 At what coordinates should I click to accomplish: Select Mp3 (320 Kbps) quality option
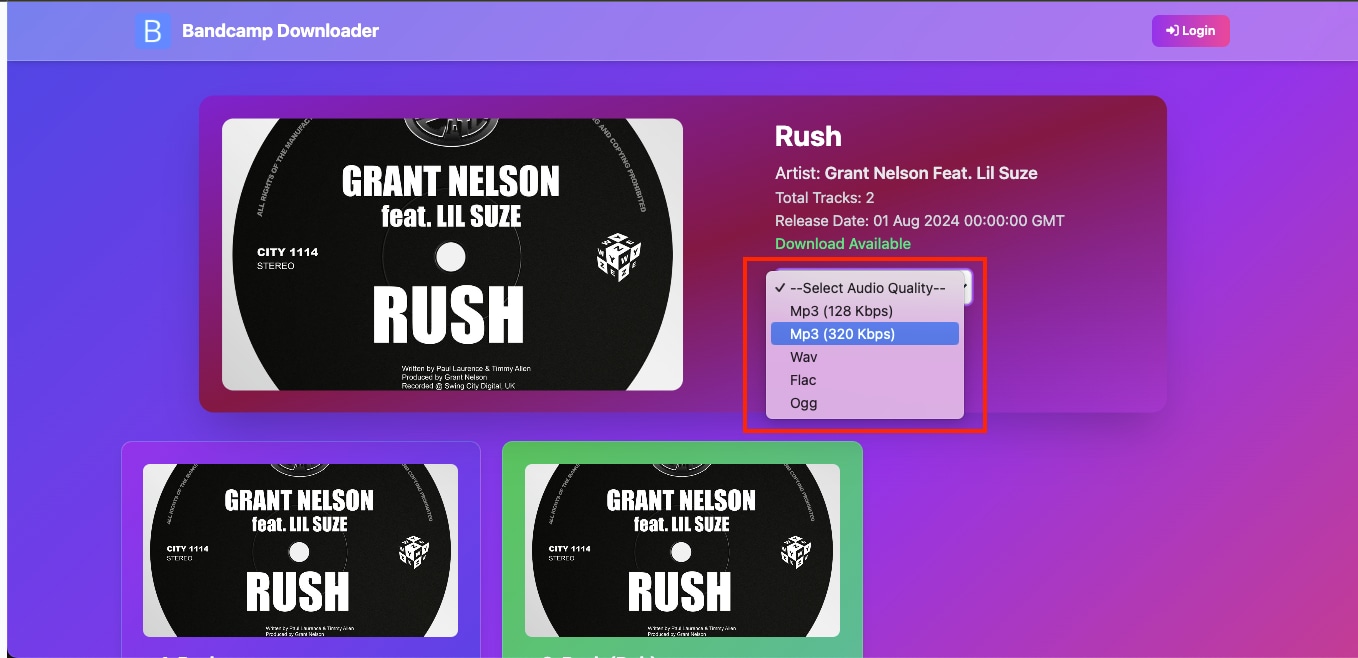[865, 334]
